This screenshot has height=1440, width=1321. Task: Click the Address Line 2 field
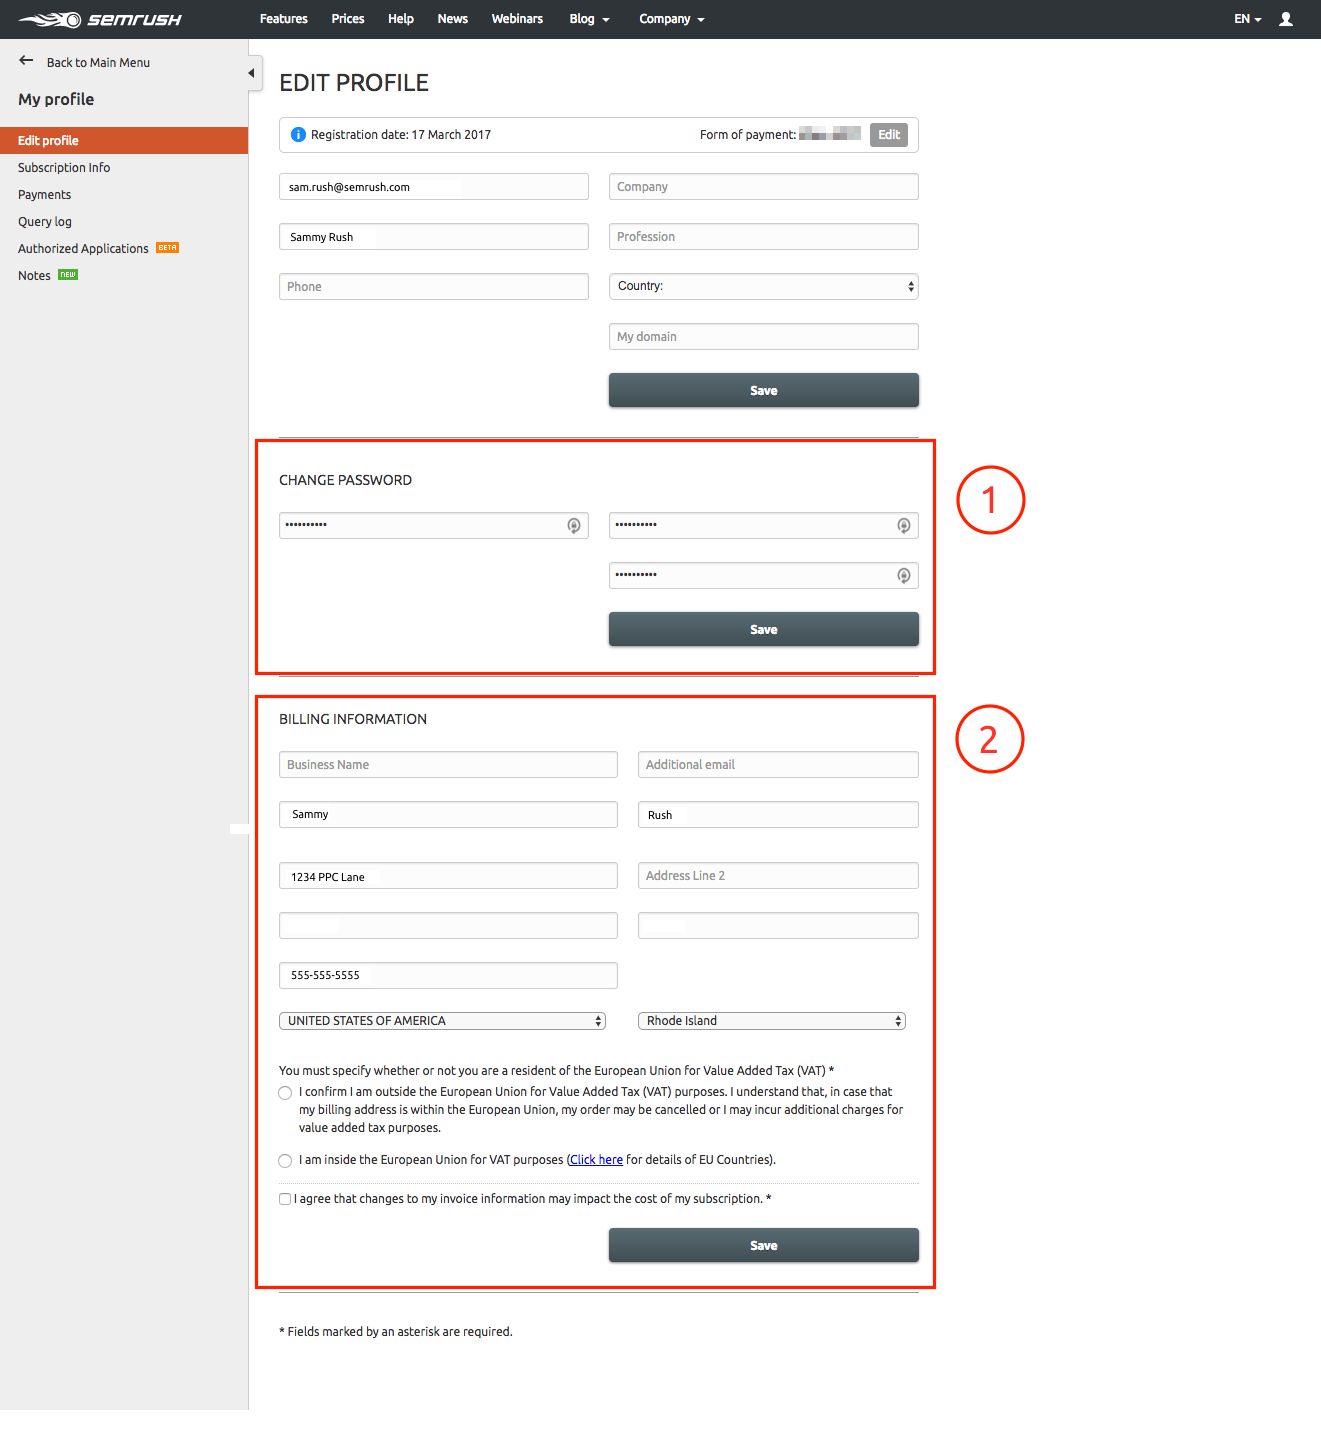pyautogui.click(x=778, y=876)
